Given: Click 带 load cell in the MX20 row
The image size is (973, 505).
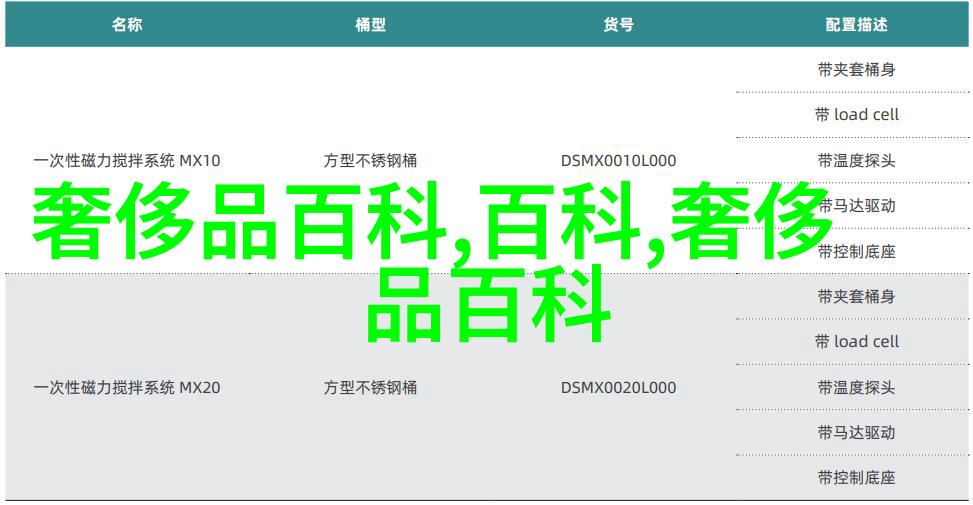Looking at the screenshot, I should click(x=855, y=342).
